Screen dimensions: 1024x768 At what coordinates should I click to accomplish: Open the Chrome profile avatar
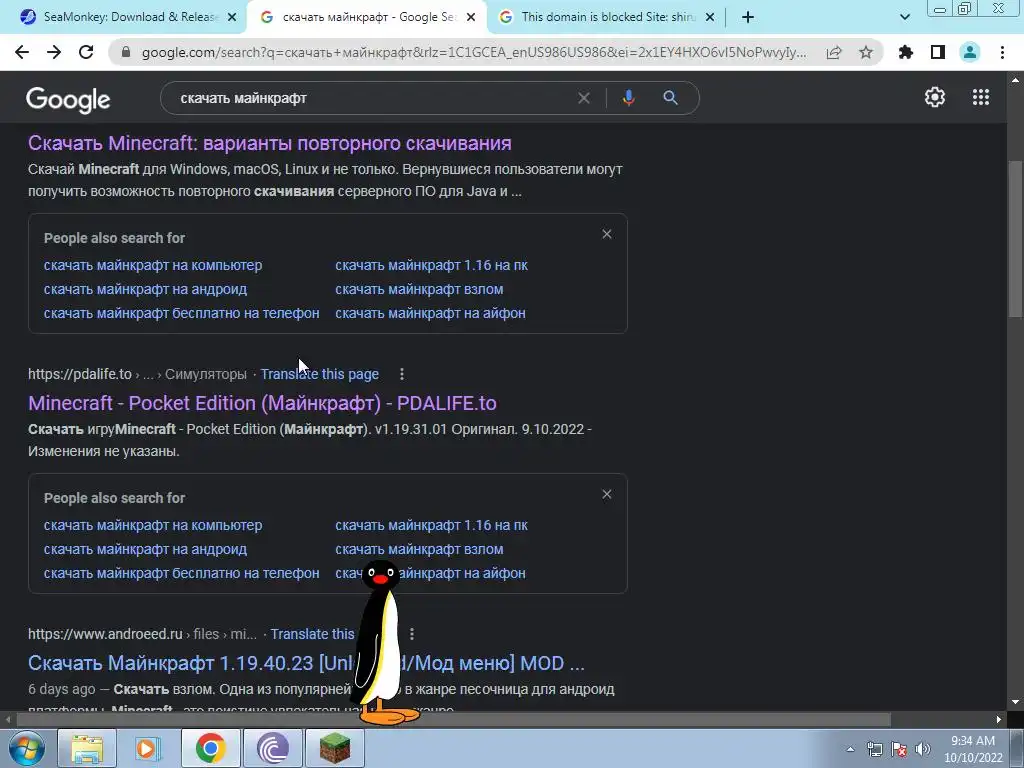pyautogui.click(x=970, y=52)
